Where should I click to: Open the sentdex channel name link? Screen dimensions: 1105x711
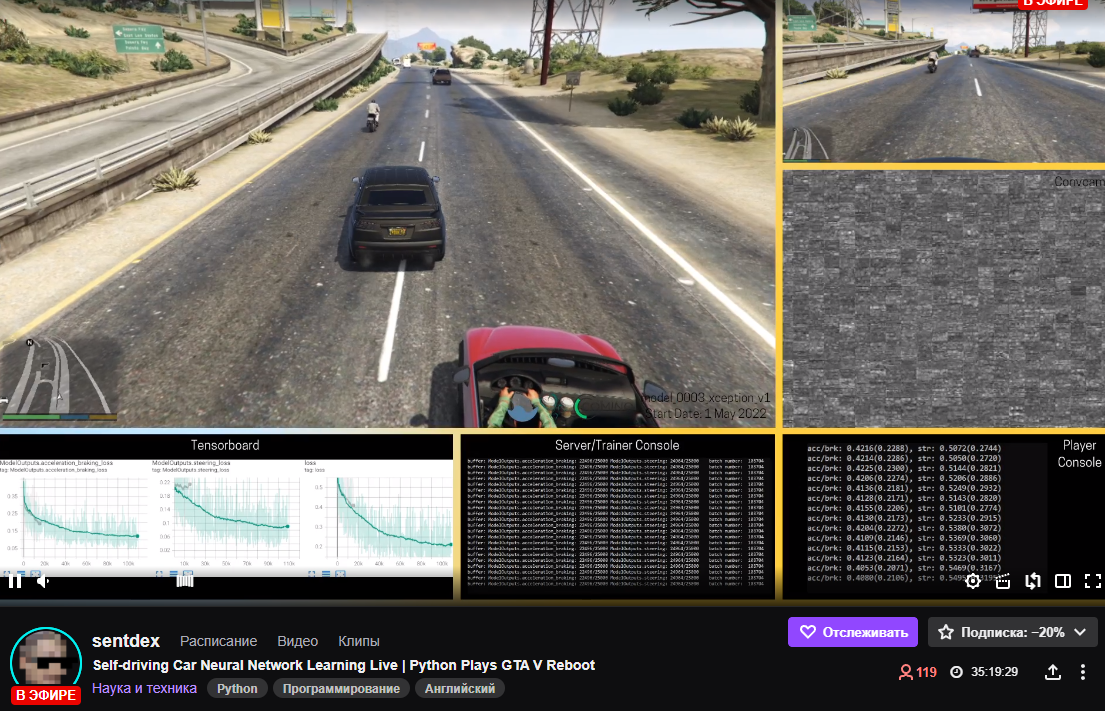click(126, 641)
